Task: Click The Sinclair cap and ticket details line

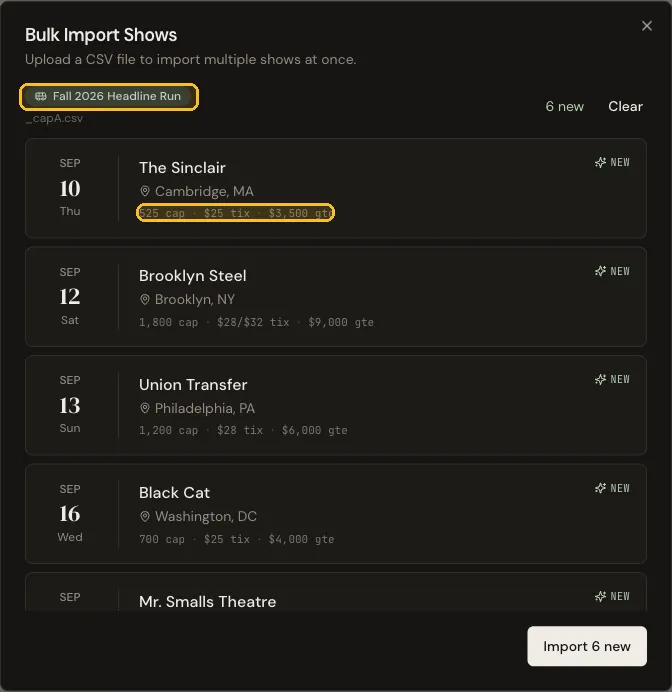Action: (x=236, y=213)
